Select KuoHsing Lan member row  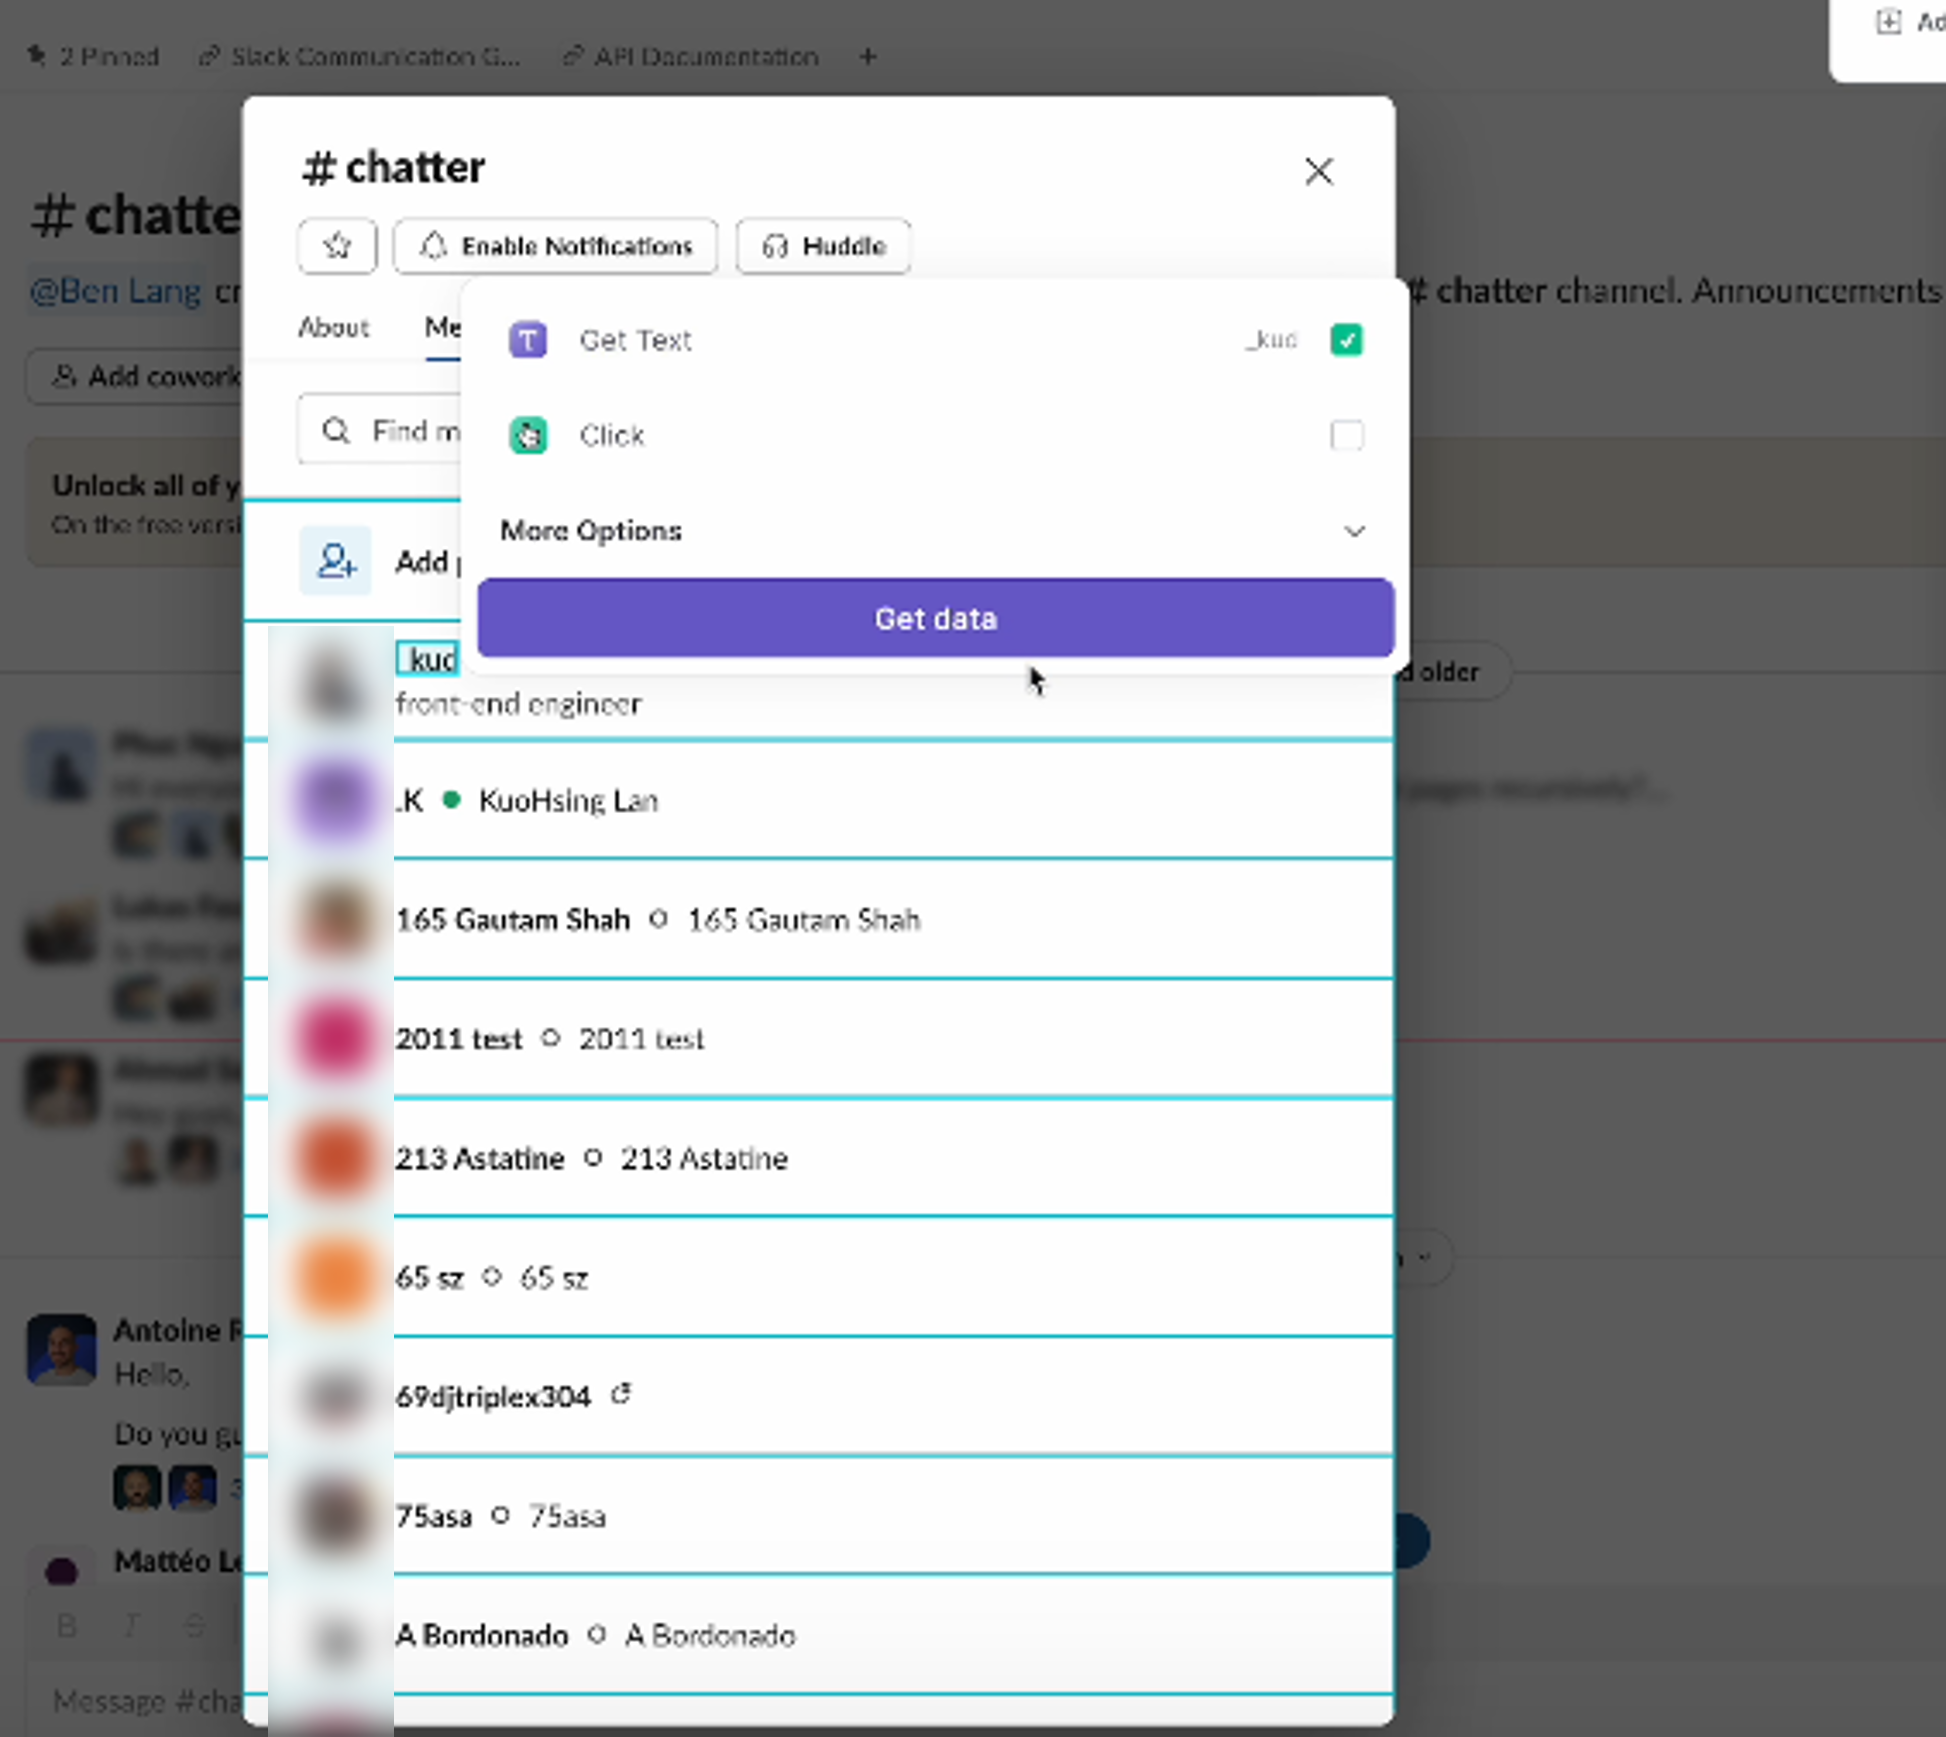[x=818, y=800]
